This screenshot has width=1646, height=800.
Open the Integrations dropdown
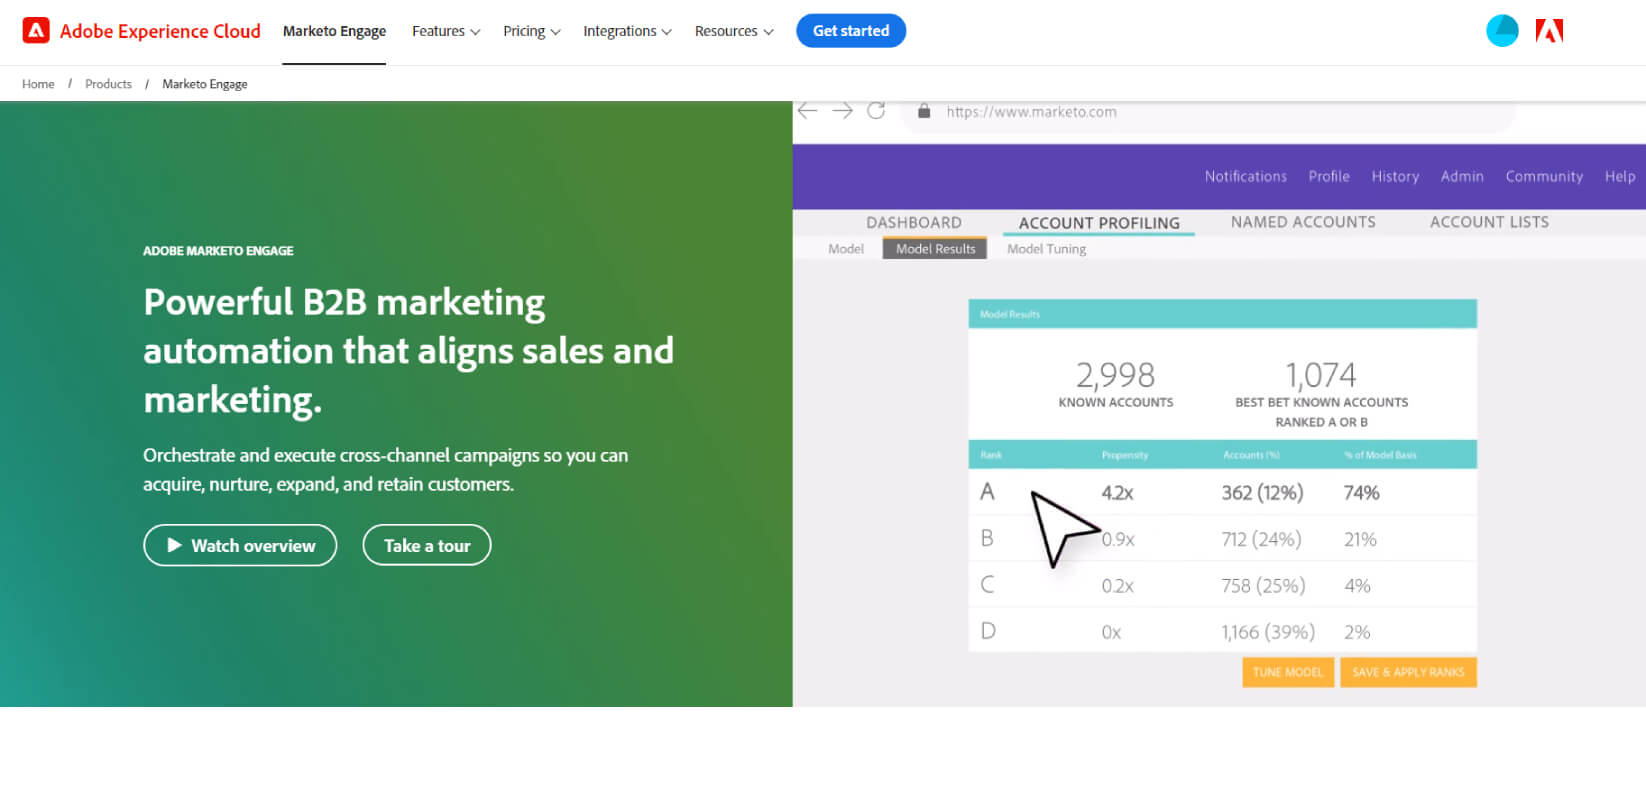click(627, 31)
